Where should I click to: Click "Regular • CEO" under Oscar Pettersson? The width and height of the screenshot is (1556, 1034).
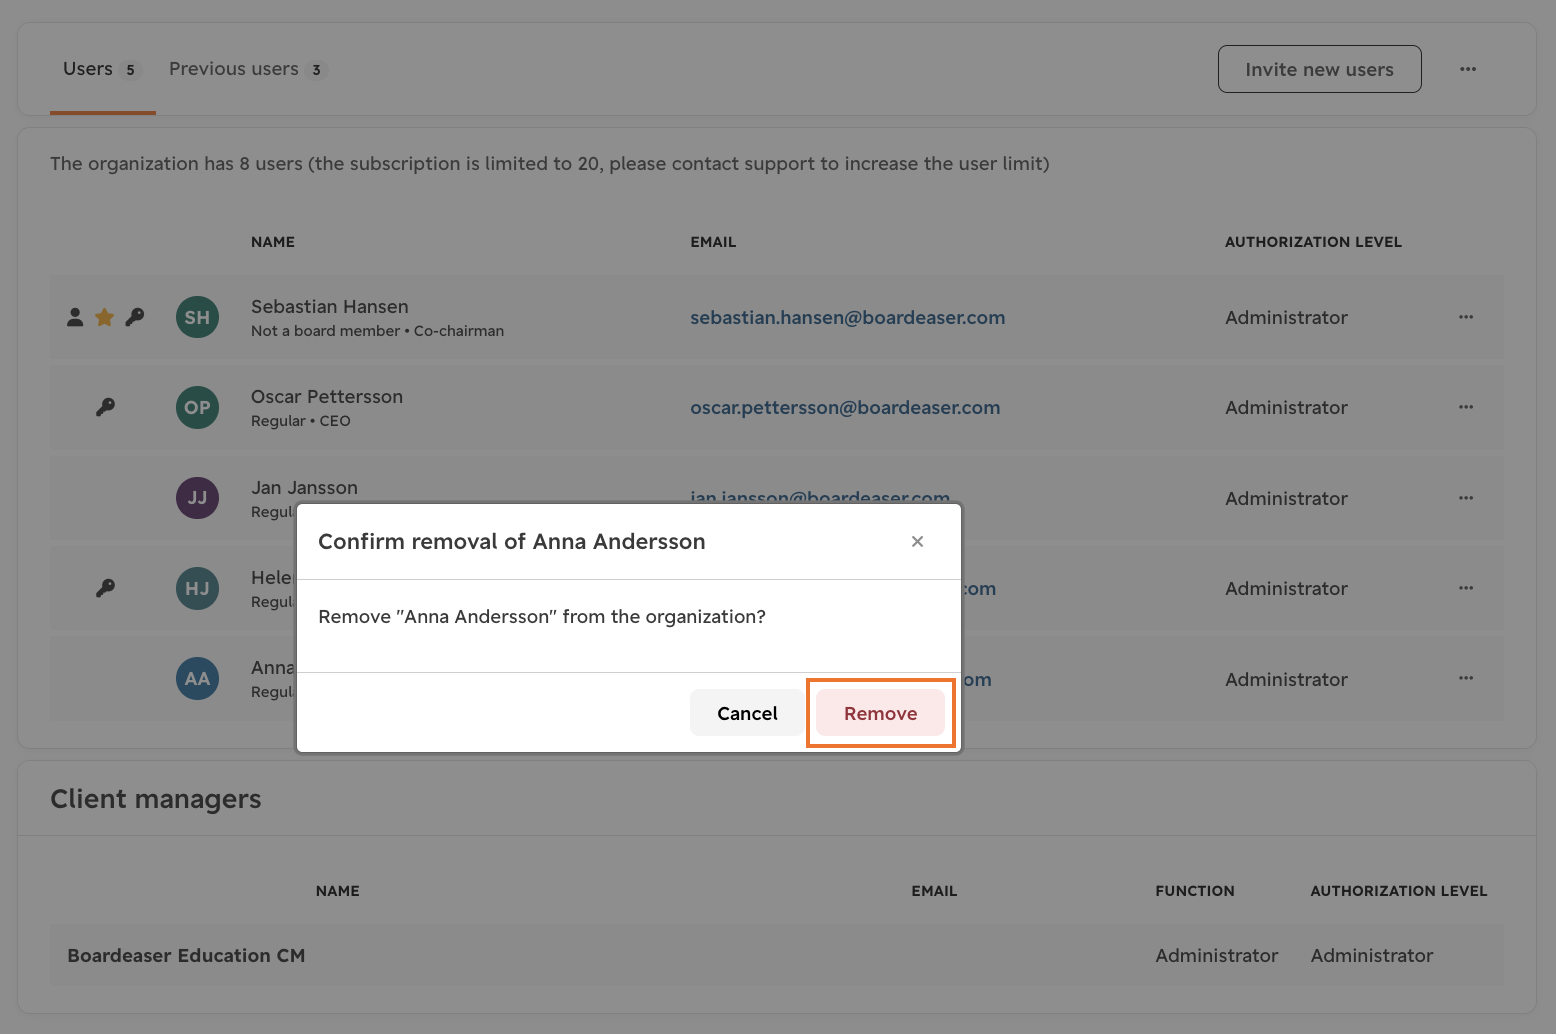[x=301, y=421]
